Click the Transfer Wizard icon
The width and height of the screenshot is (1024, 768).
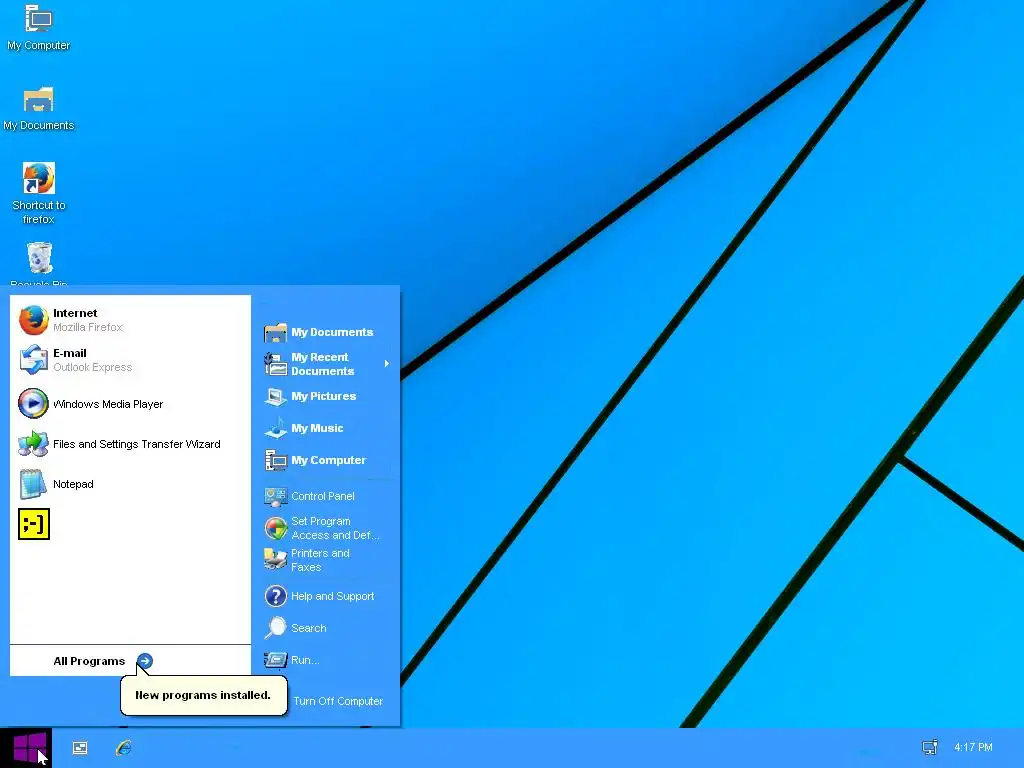click(33, 444)
